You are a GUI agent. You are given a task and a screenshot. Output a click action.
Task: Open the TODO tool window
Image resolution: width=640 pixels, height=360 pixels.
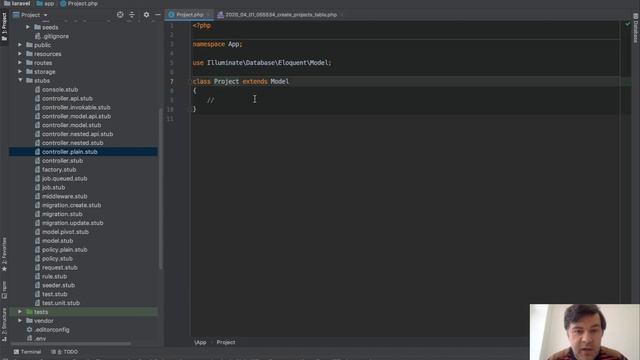pos(64,352)
